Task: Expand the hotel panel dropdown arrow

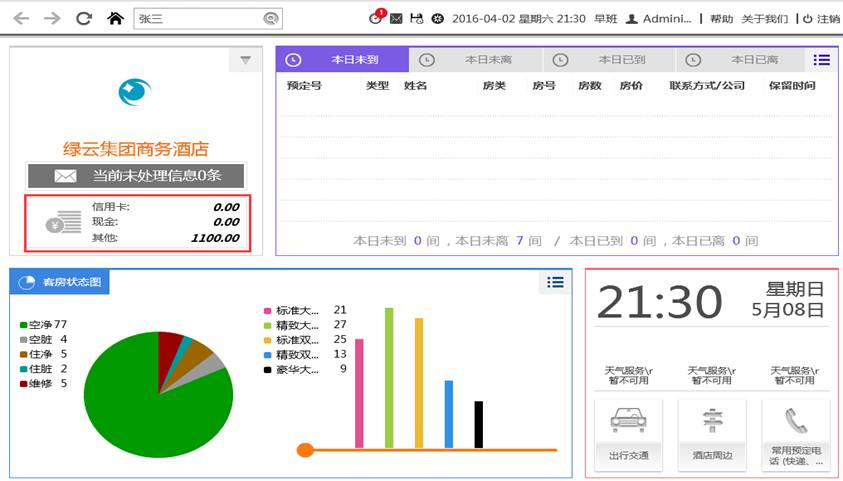Action: [x=246, y=60]
